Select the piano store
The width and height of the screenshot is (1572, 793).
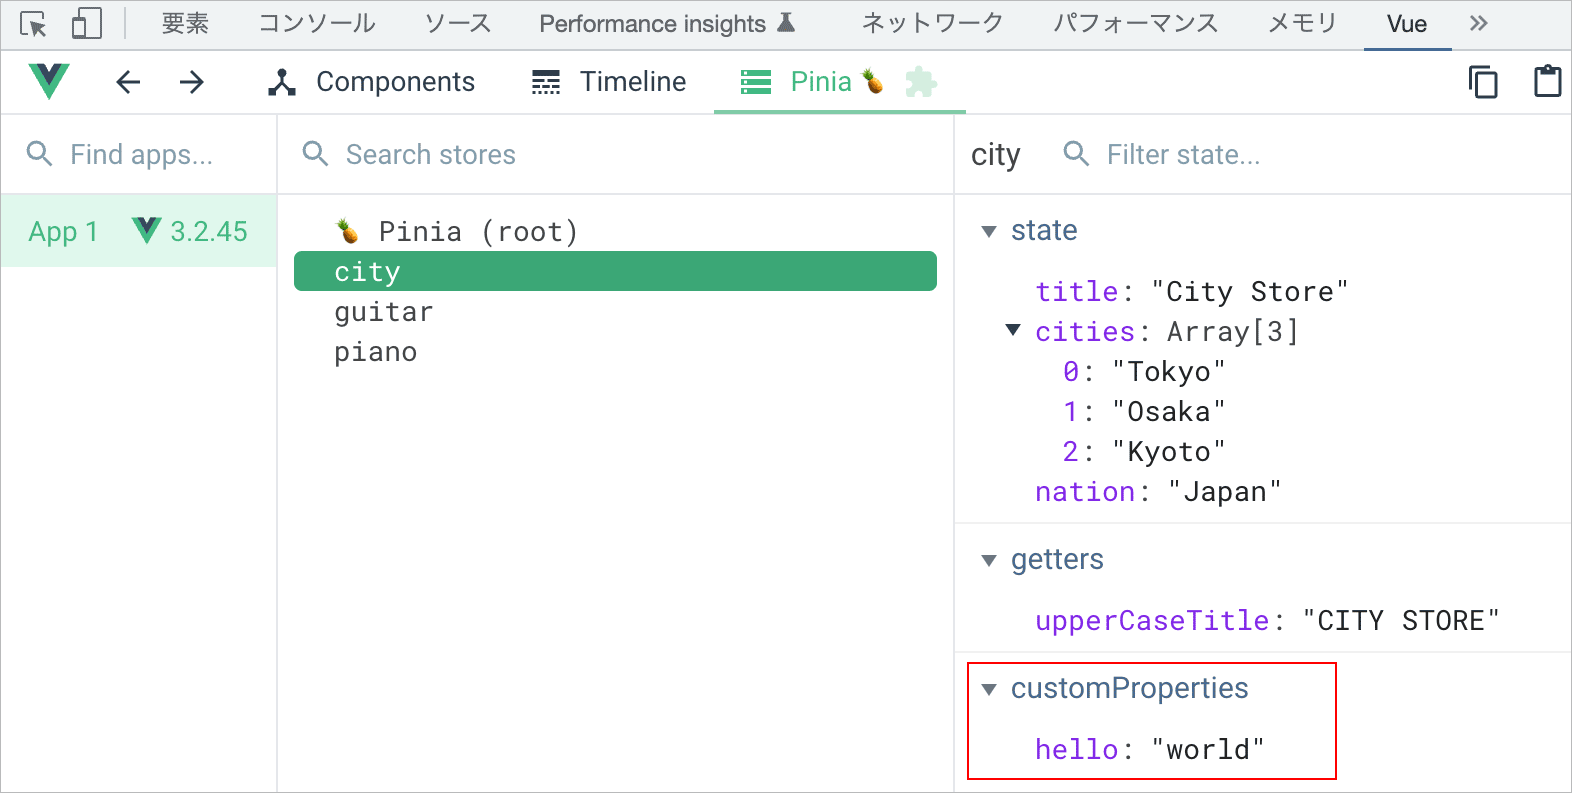point(376,352)
